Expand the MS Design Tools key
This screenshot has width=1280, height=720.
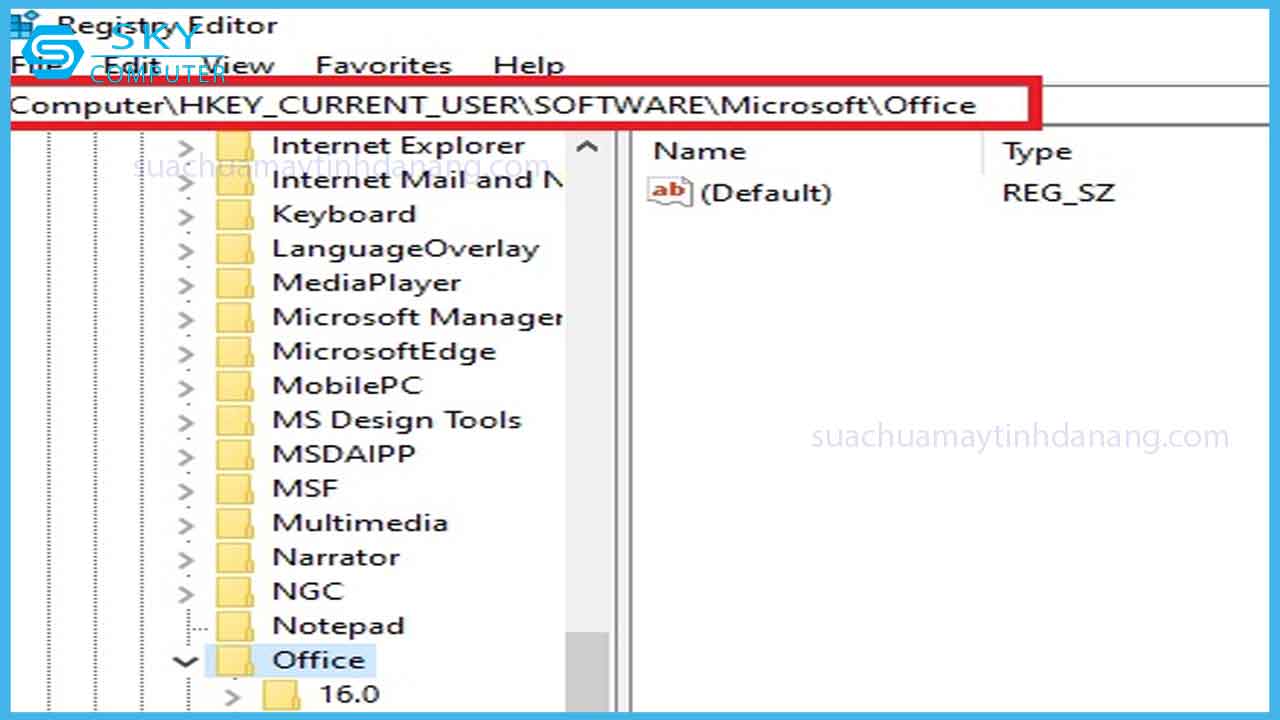click(x=186, y=422)
